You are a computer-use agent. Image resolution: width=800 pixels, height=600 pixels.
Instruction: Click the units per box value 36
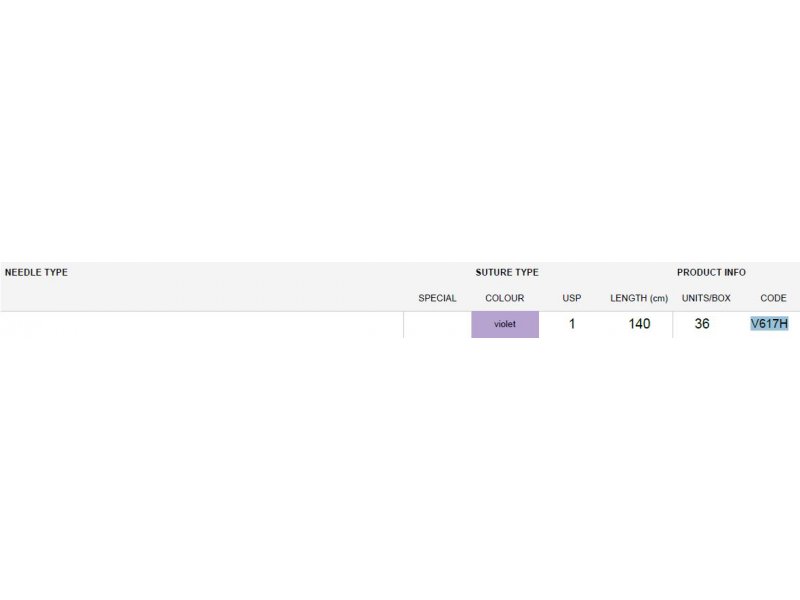pyautogui.click(x=702, y=323)
